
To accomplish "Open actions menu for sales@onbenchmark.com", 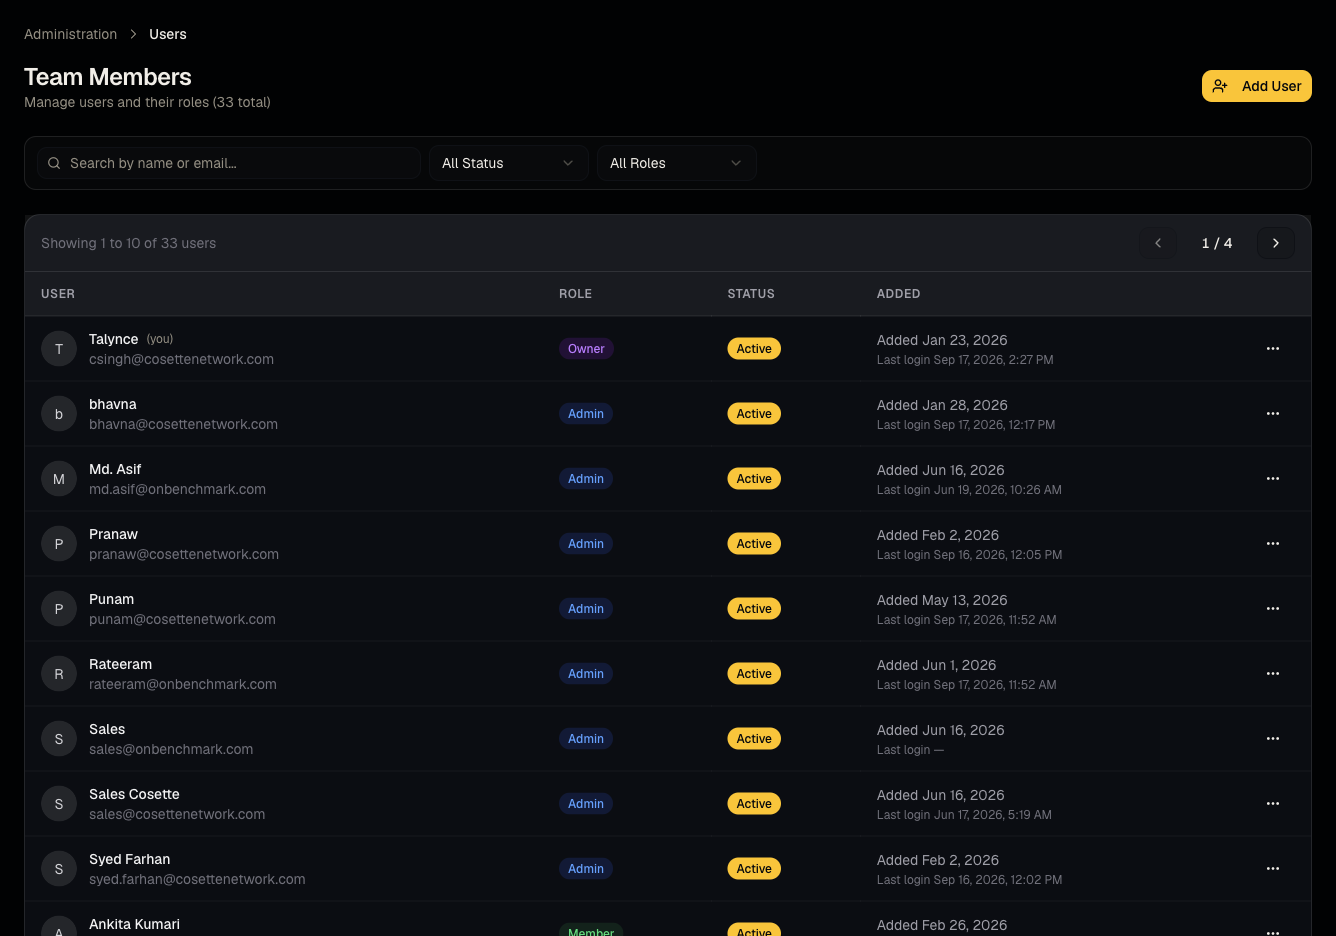I will pyautogui.click(x=1273, y=739).
